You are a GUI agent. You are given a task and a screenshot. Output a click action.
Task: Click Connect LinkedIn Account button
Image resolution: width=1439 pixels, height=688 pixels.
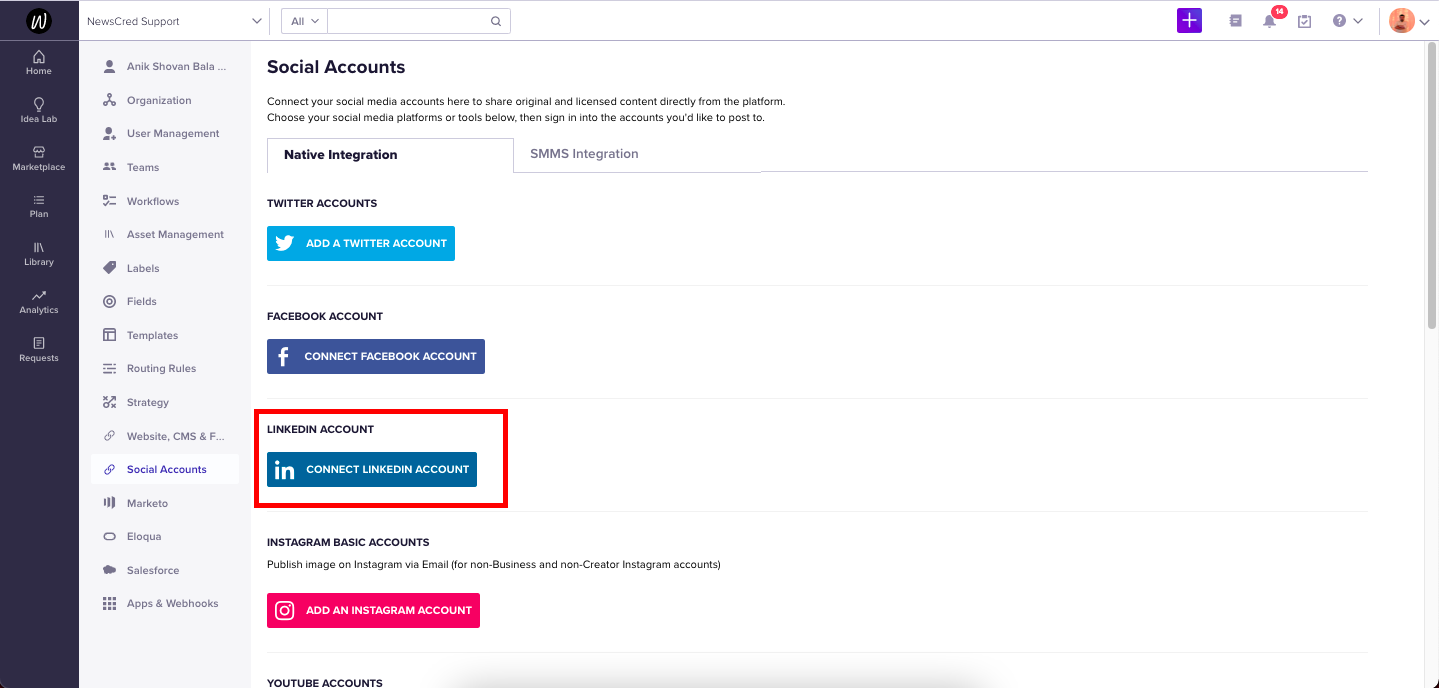coord(372,470)
